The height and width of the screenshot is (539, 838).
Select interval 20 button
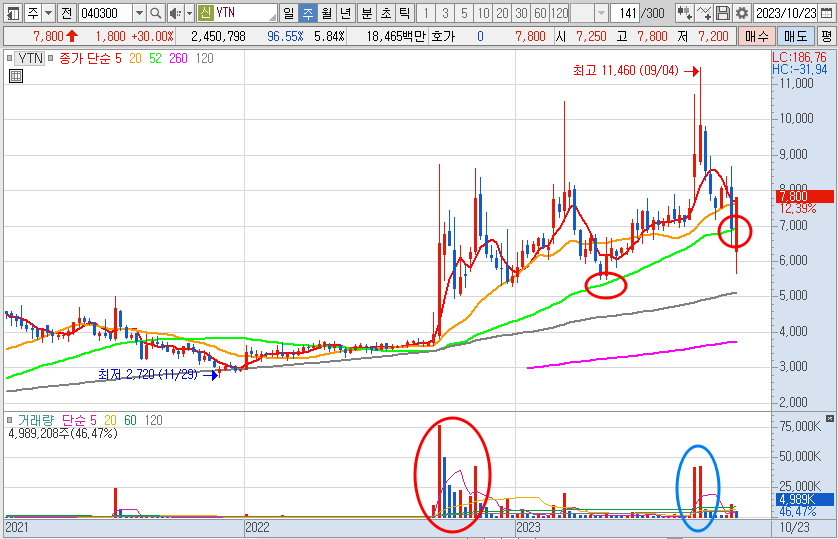point(502,12)
